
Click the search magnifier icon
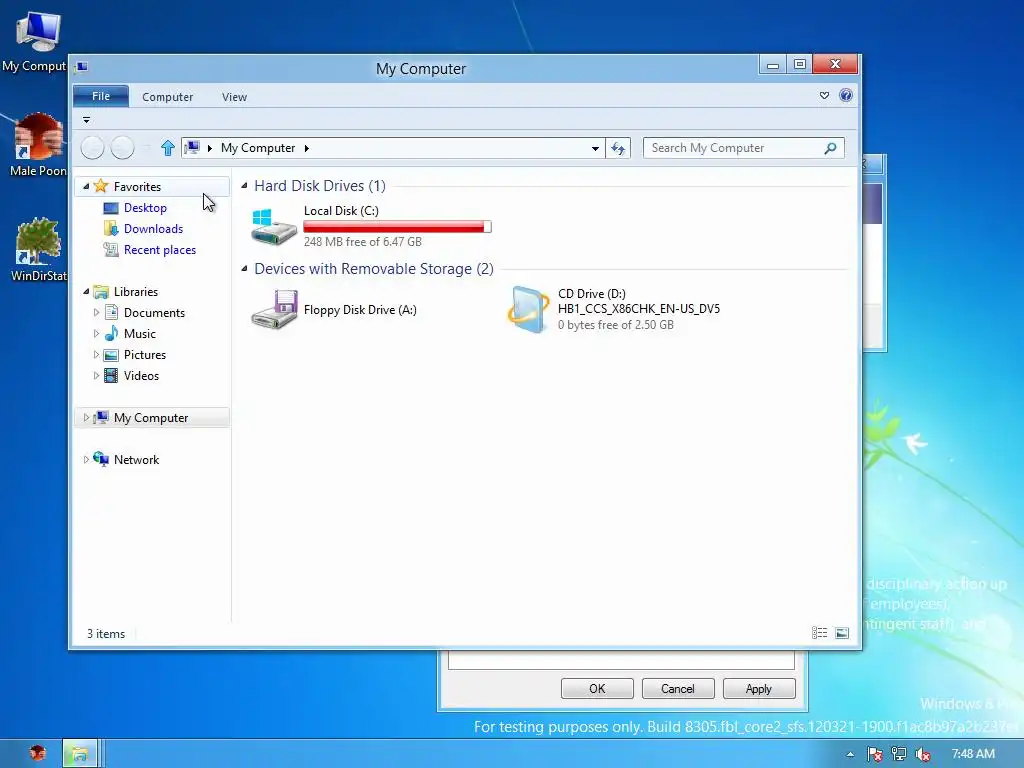830,148
